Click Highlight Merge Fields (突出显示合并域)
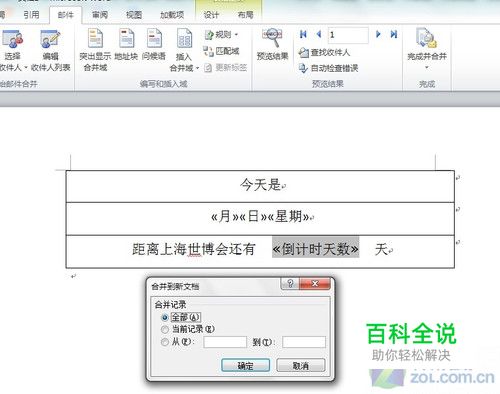500x394 pixels. pyautogui.click(x=95, y=50)
